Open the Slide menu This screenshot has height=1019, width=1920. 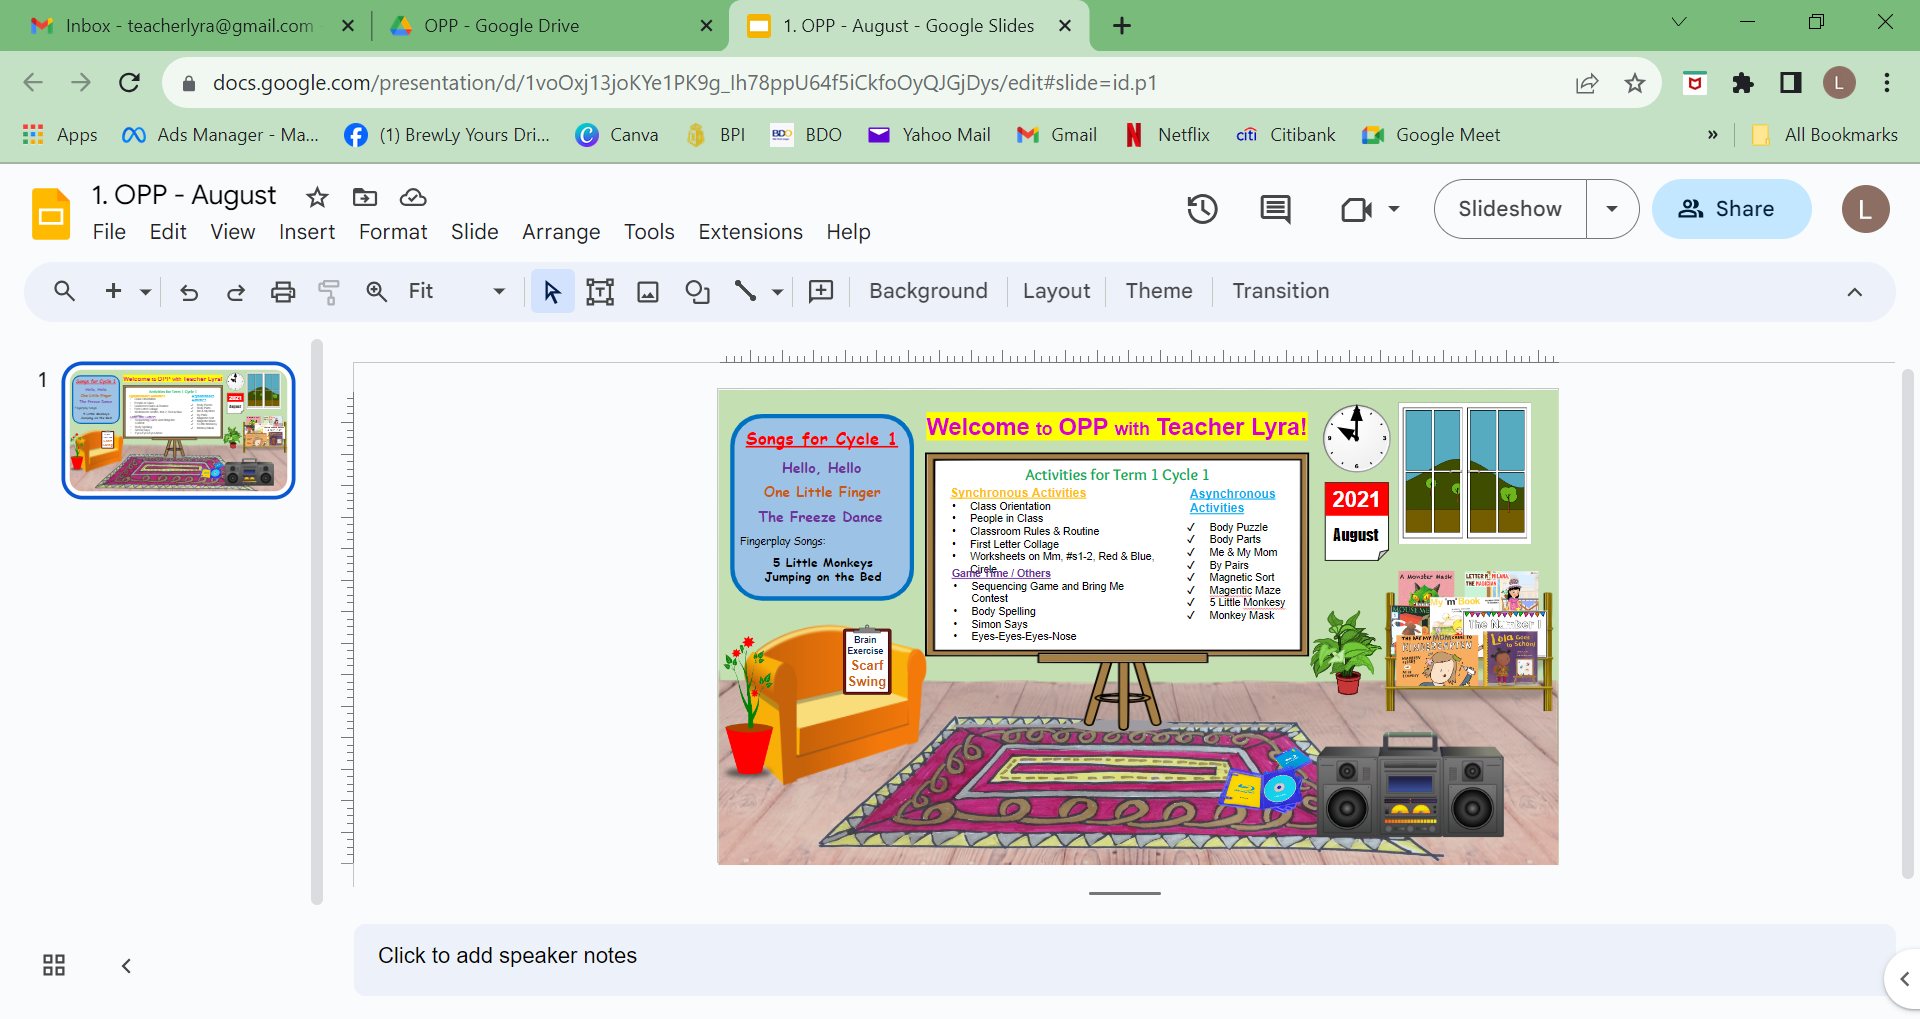[x=474, y=232]
